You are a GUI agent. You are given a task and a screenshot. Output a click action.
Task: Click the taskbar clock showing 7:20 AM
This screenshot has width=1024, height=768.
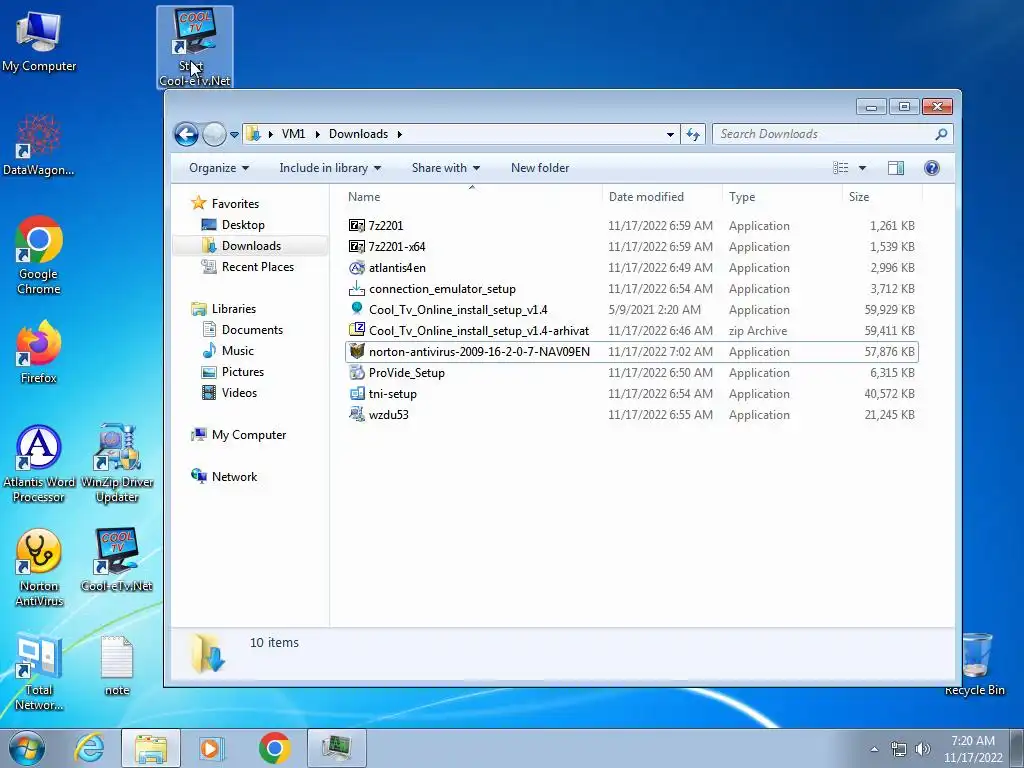973,748
